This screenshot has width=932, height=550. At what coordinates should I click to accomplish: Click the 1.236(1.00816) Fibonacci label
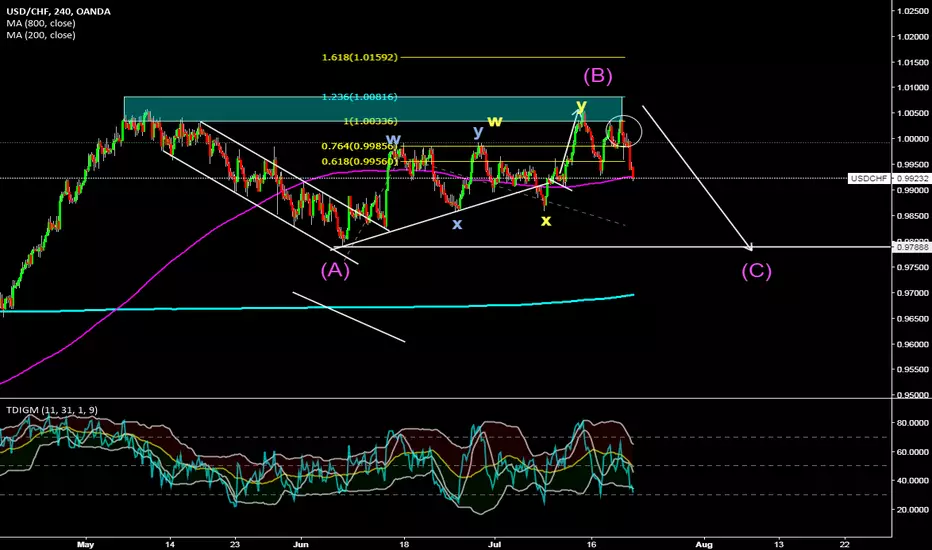(x=360, y=97)
